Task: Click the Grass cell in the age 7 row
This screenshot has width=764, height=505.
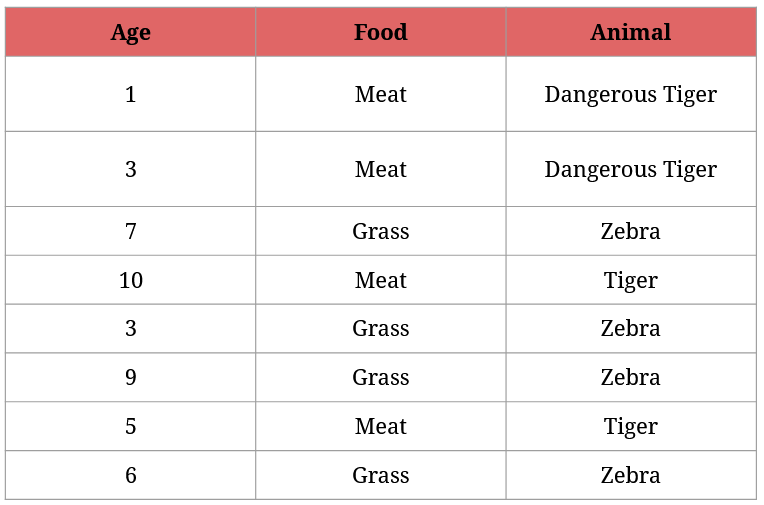Action: [x=380, y=231]
